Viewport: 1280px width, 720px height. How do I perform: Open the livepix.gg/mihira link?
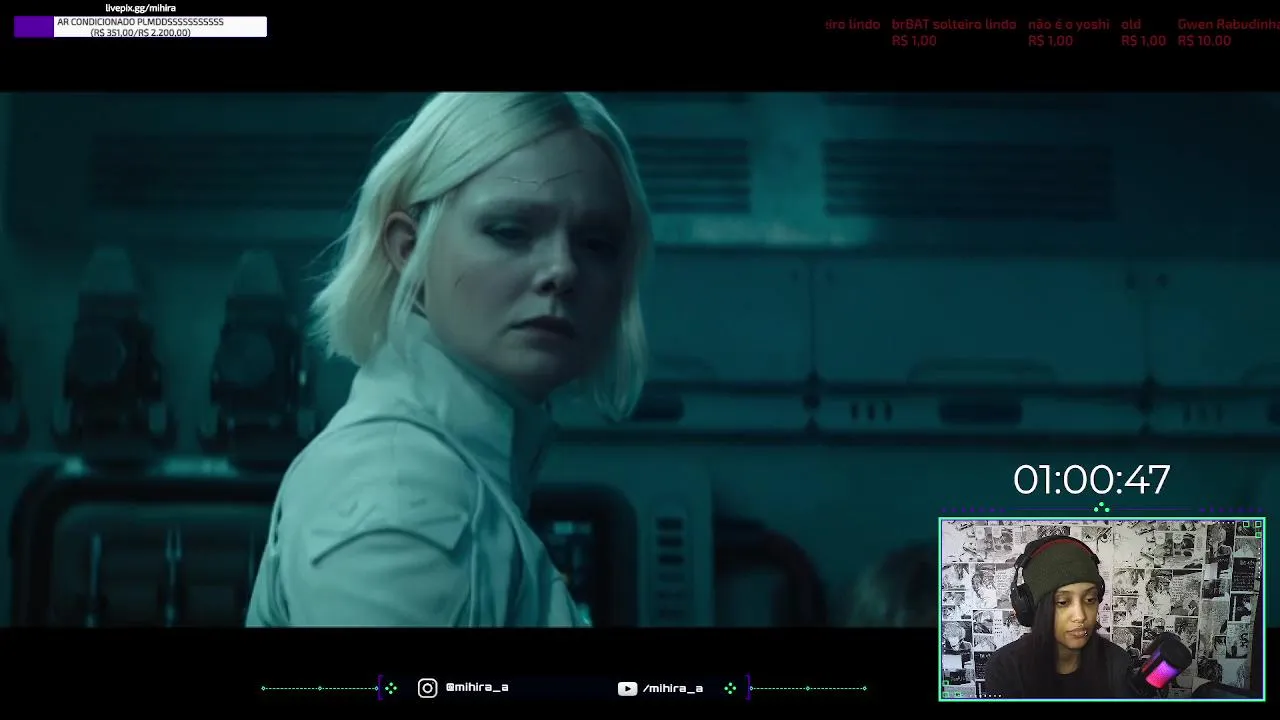(140, 8)
